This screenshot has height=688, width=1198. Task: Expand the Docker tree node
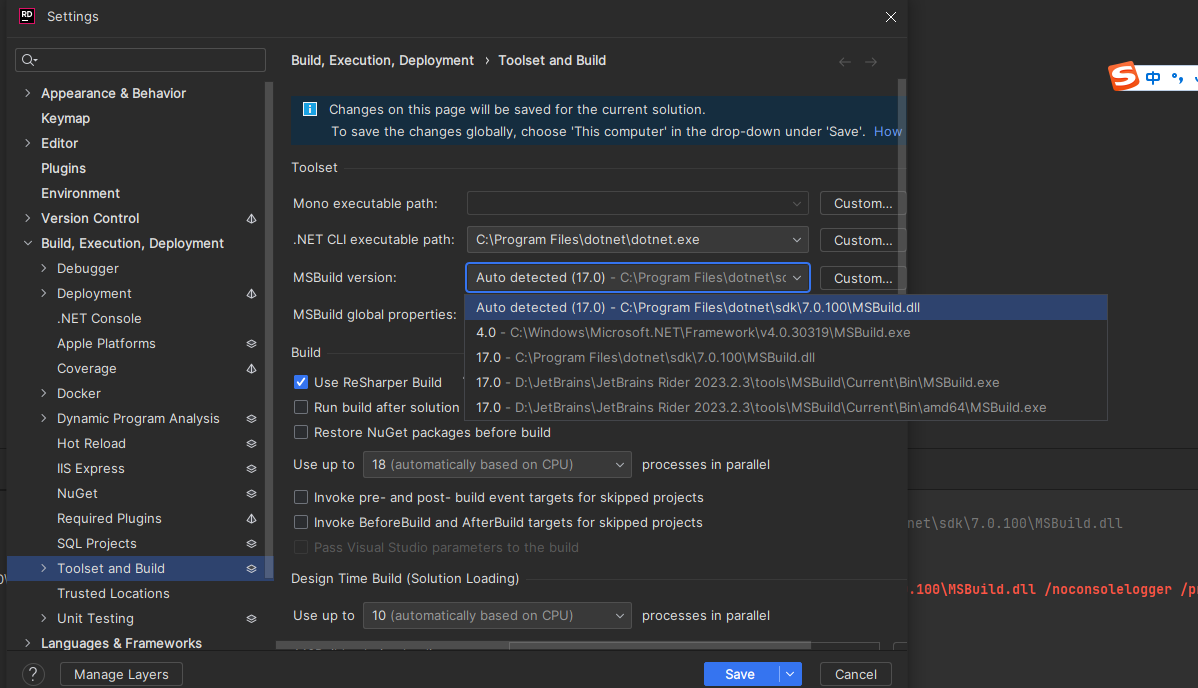point(44,393)
